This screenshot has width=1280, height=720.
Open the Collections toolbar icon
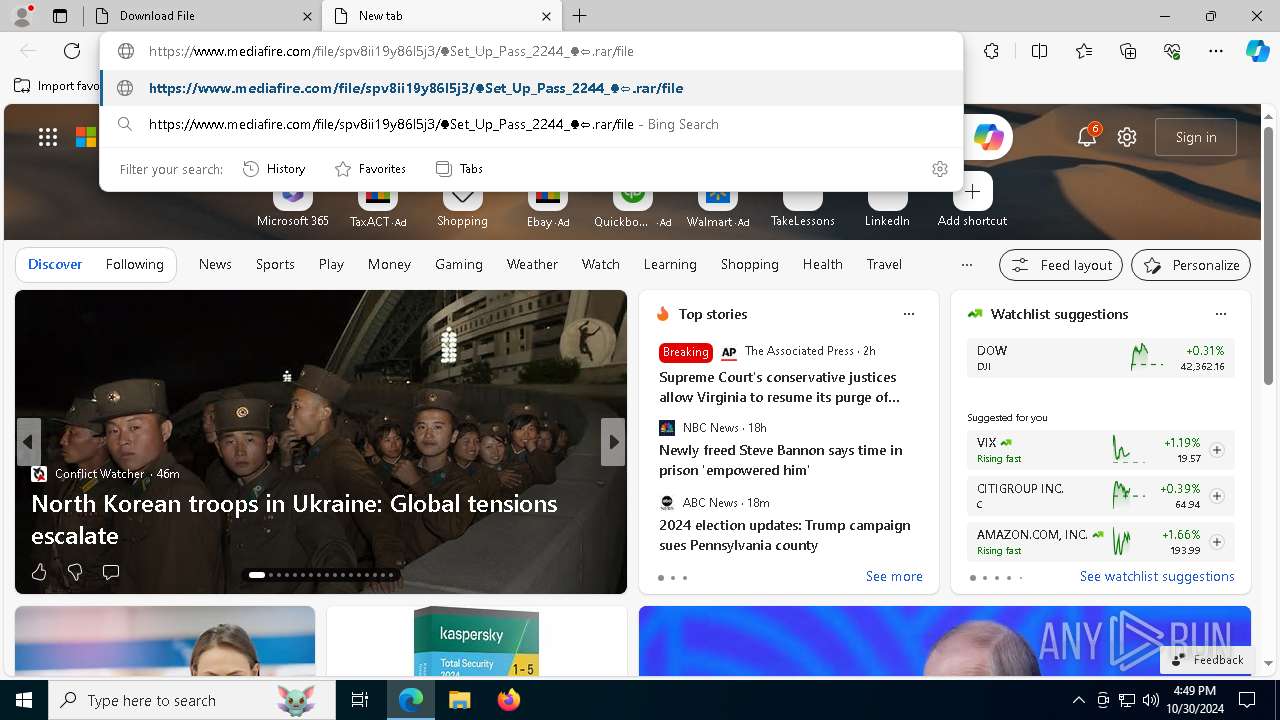(1128, 51)
